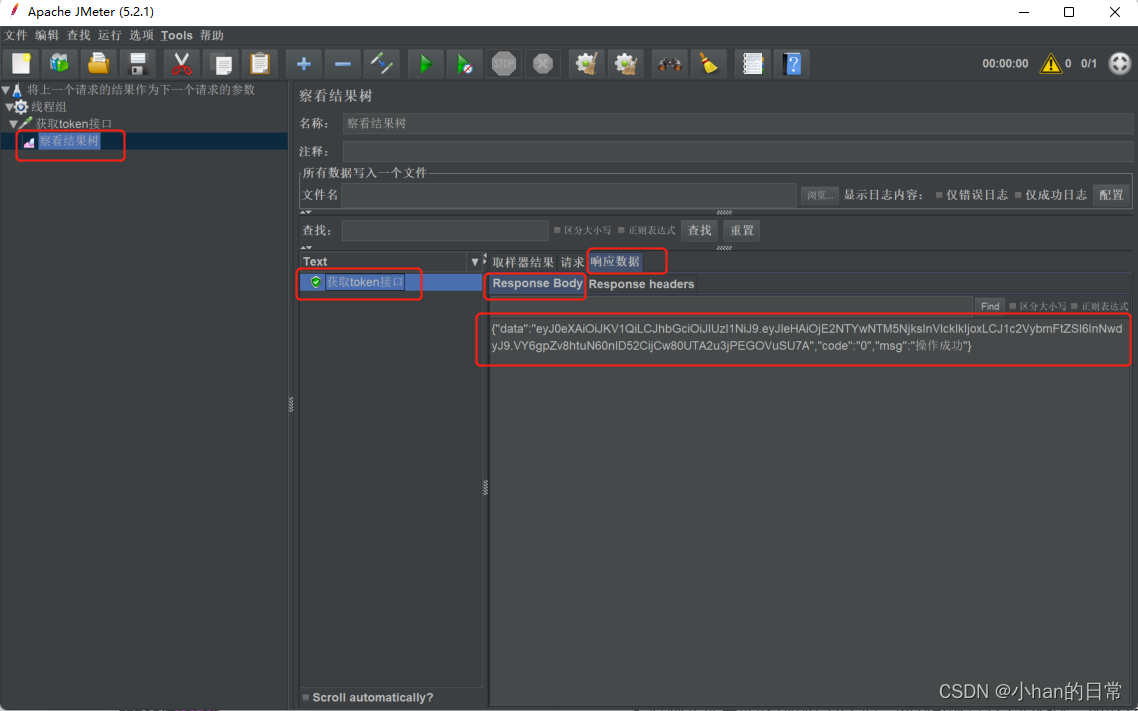Clear all results with second gear-broom icon
This screenshot has width=1138, height=711.
626,64
